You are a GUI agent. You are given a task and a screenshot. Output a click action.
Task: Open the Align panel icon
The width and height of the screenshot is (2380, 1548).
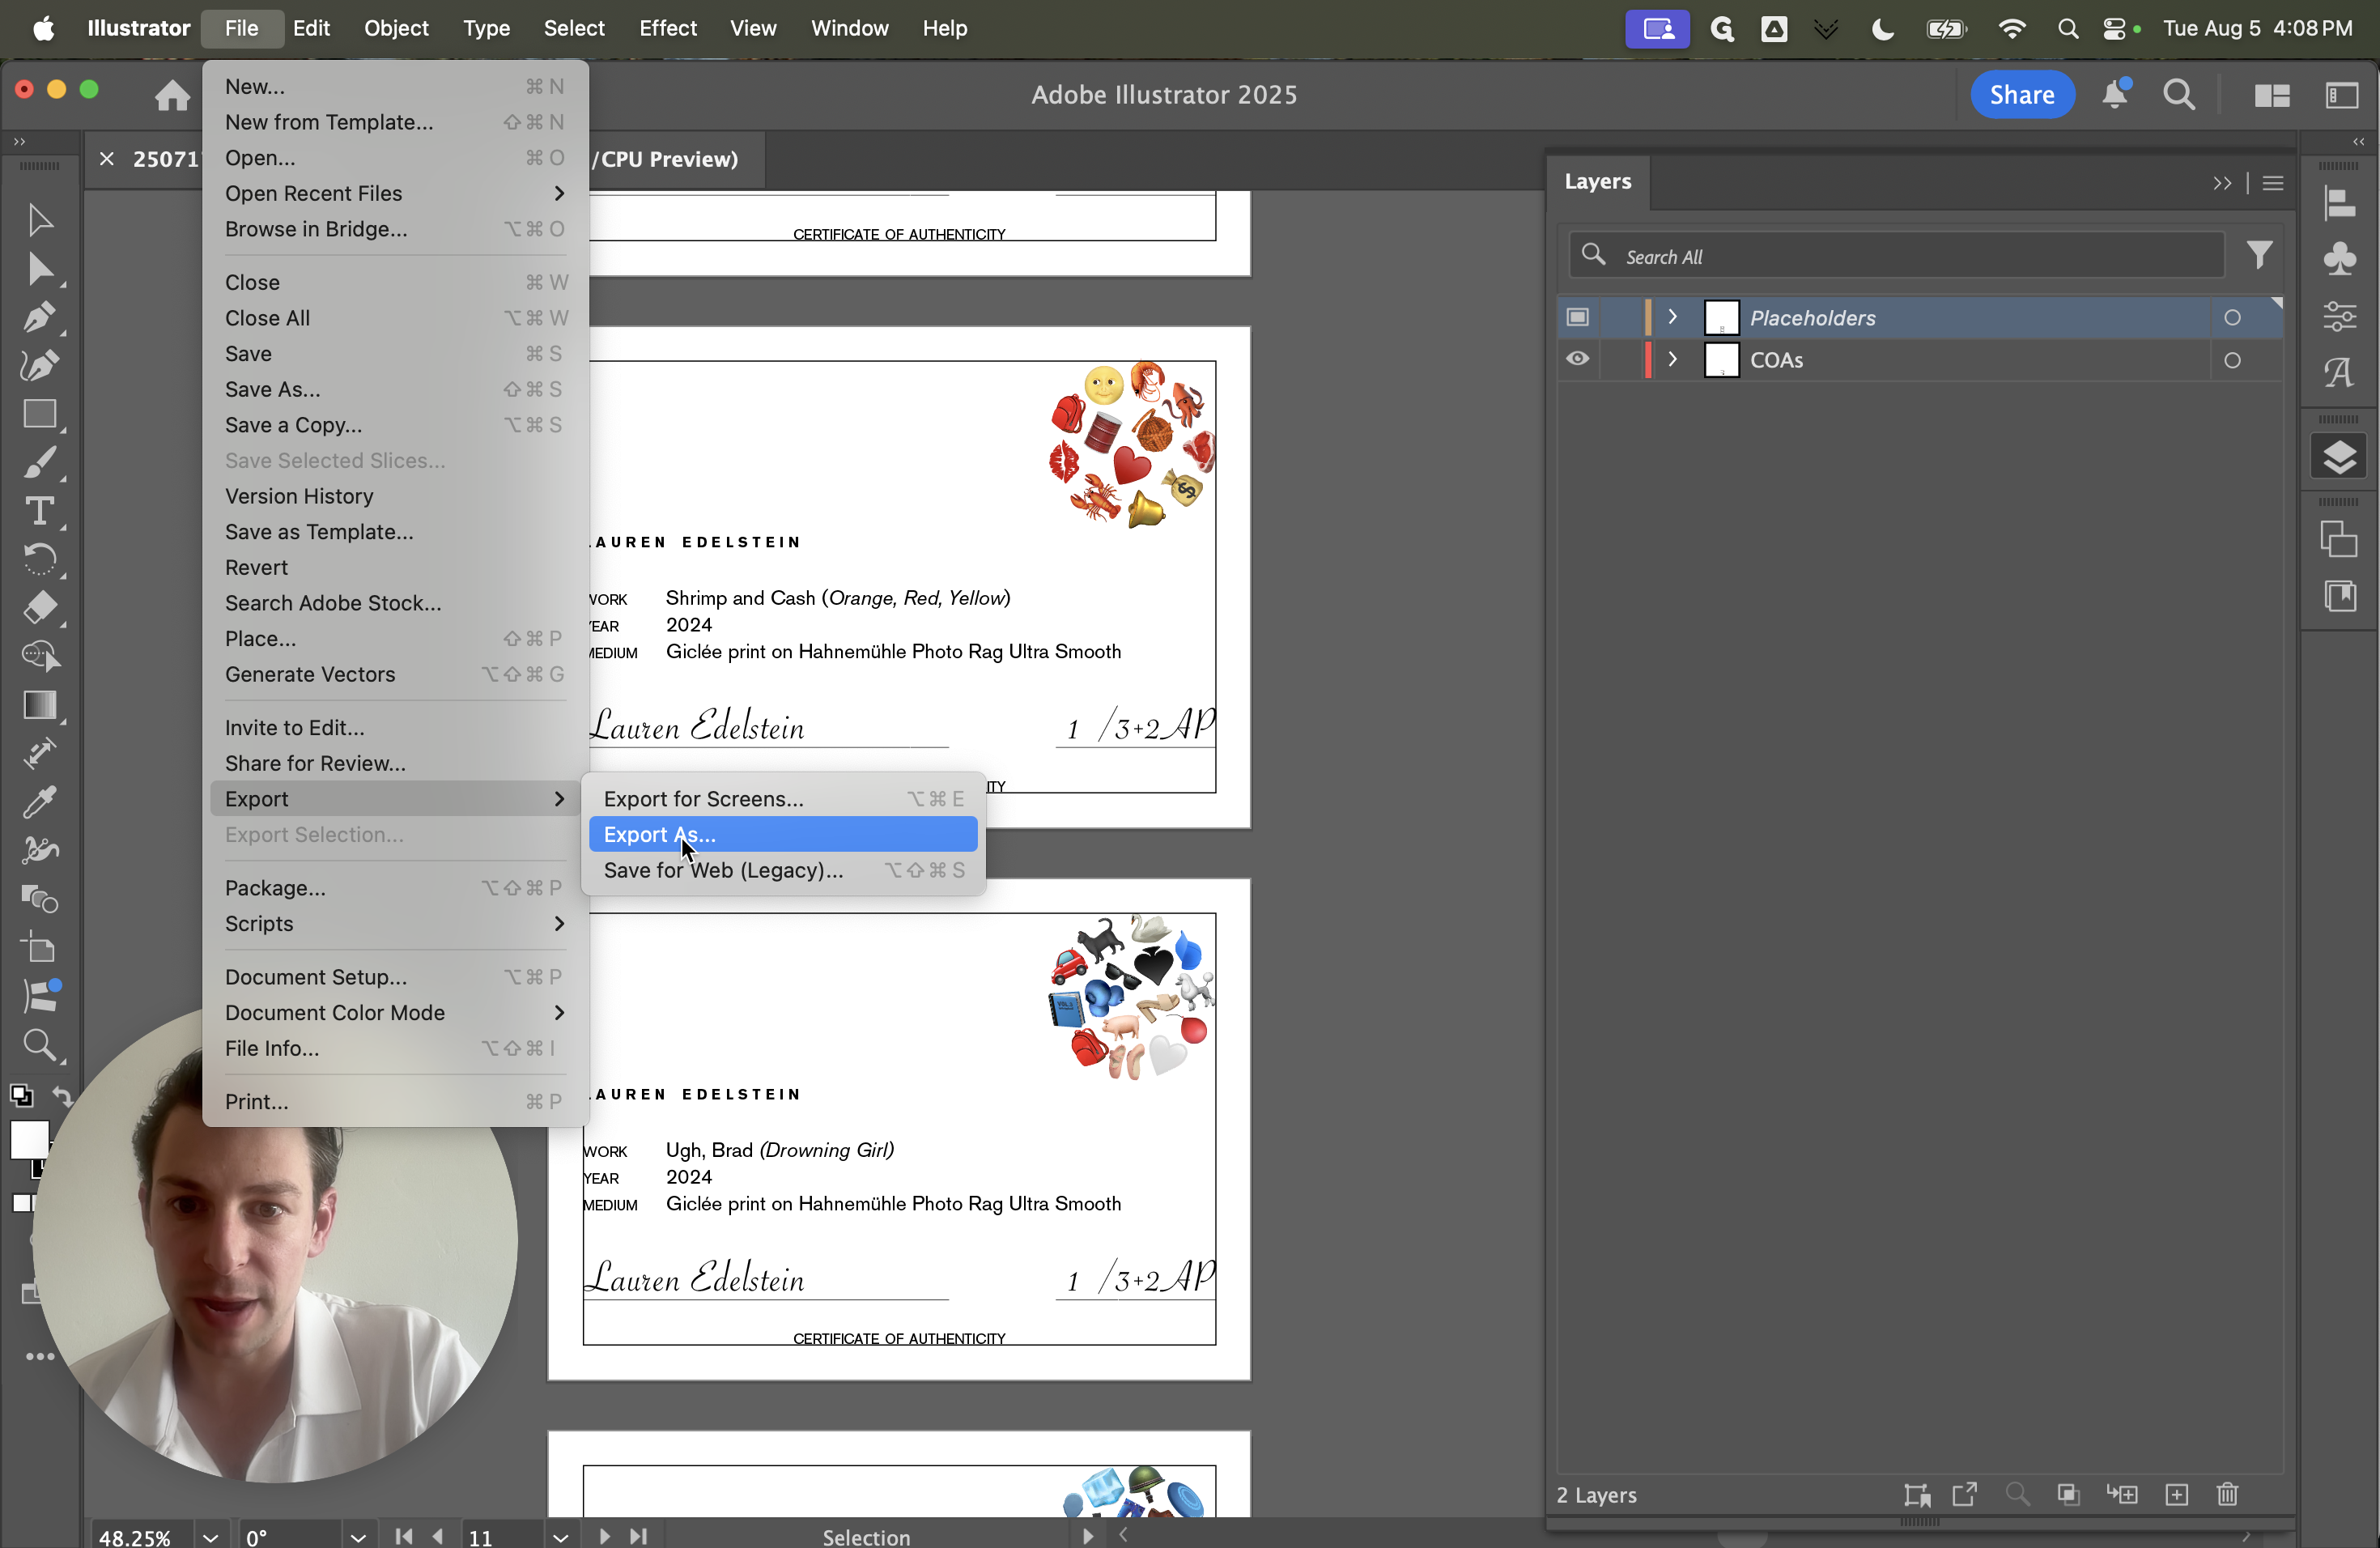pyautogui.click(x=2339, y=203)
